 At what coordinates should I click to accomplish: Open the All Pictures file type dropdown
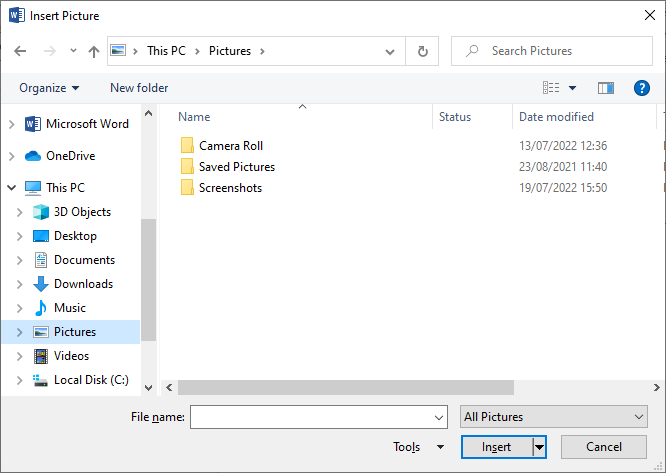[x=554, y=417]
